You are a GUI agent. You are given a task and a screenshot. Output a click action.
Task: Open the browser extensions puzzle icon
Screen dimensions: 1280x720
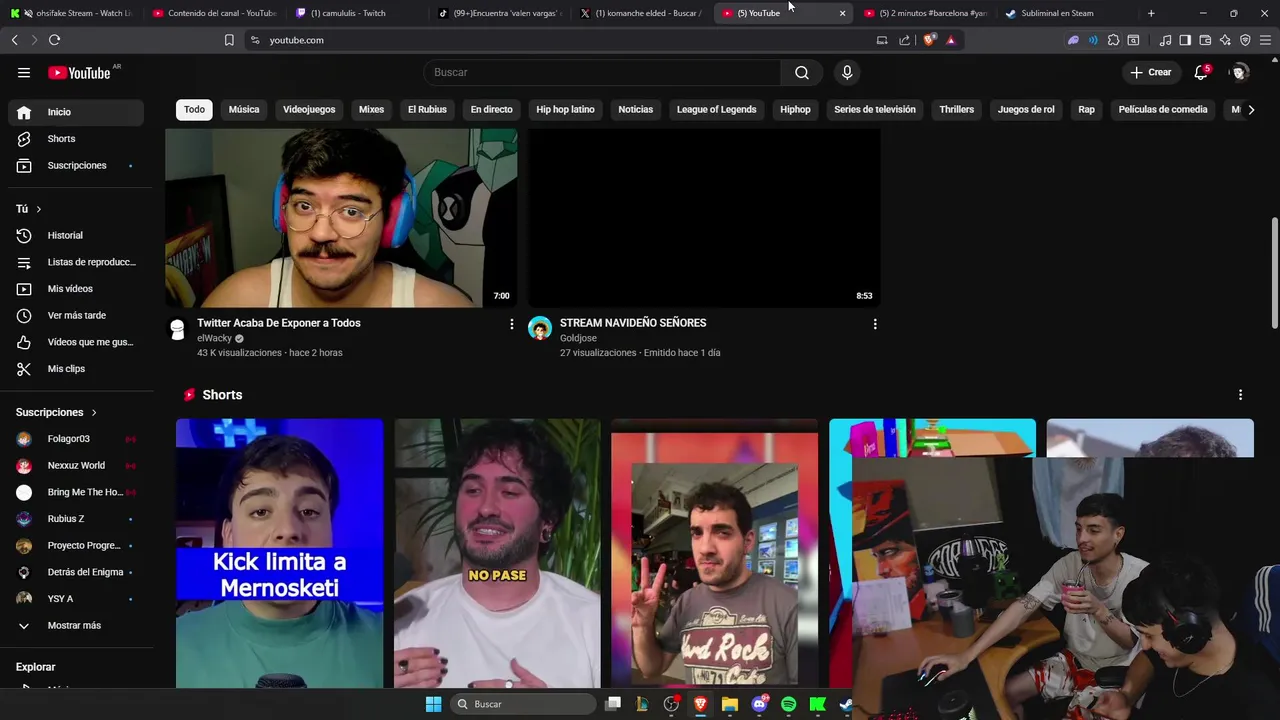click(x=1113, y=40)
